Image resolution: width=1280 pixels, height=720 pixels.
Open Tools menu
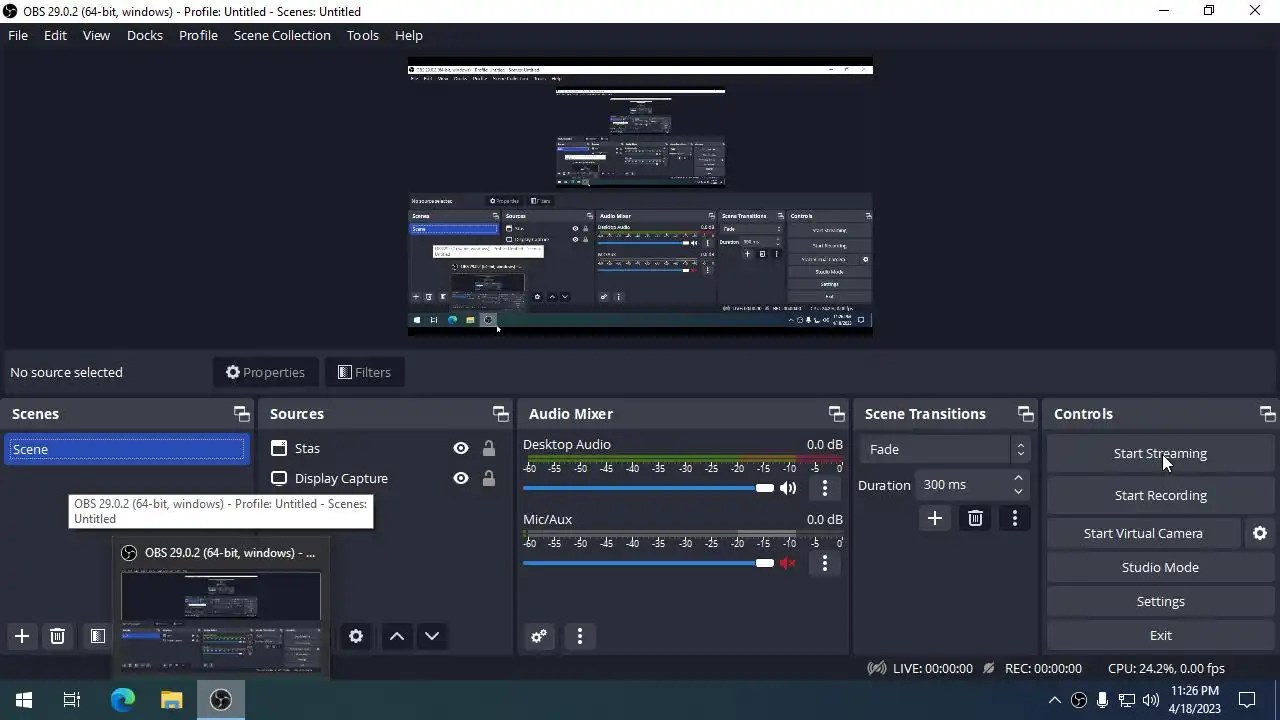(363, 35)
